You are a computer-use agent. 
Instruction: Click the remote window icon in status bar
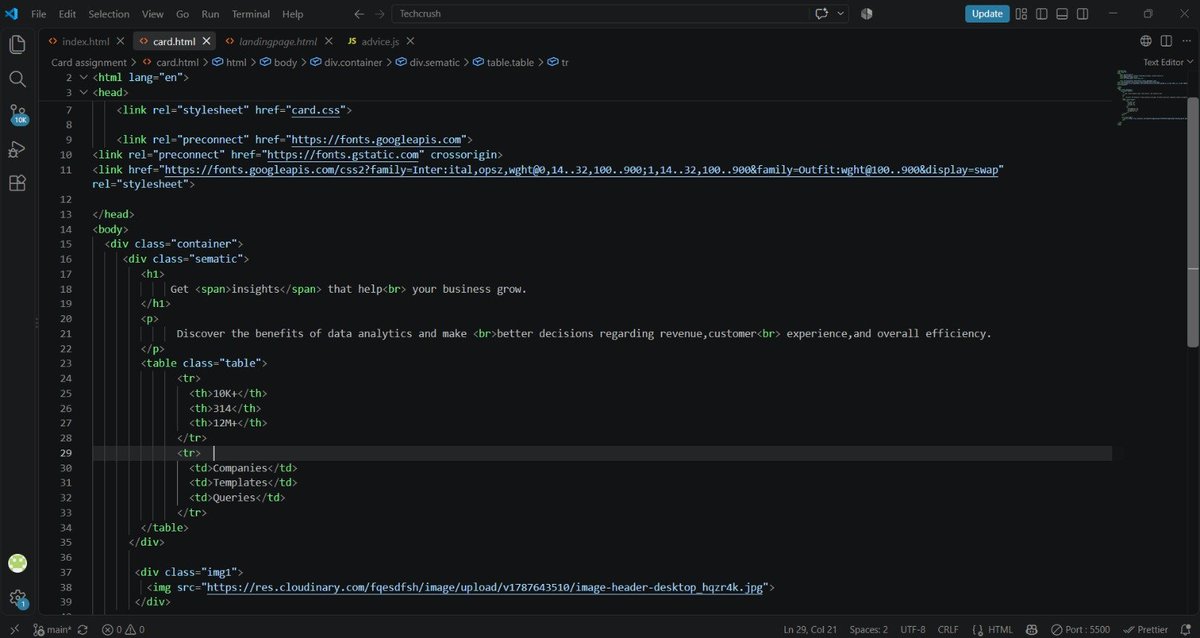13,630
